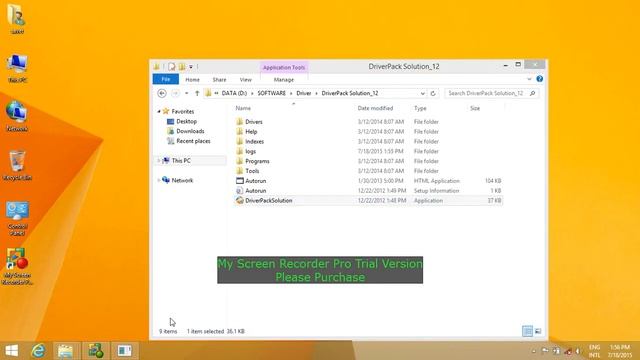
Task: Select the Help folder icon
Action: [240, 131]
